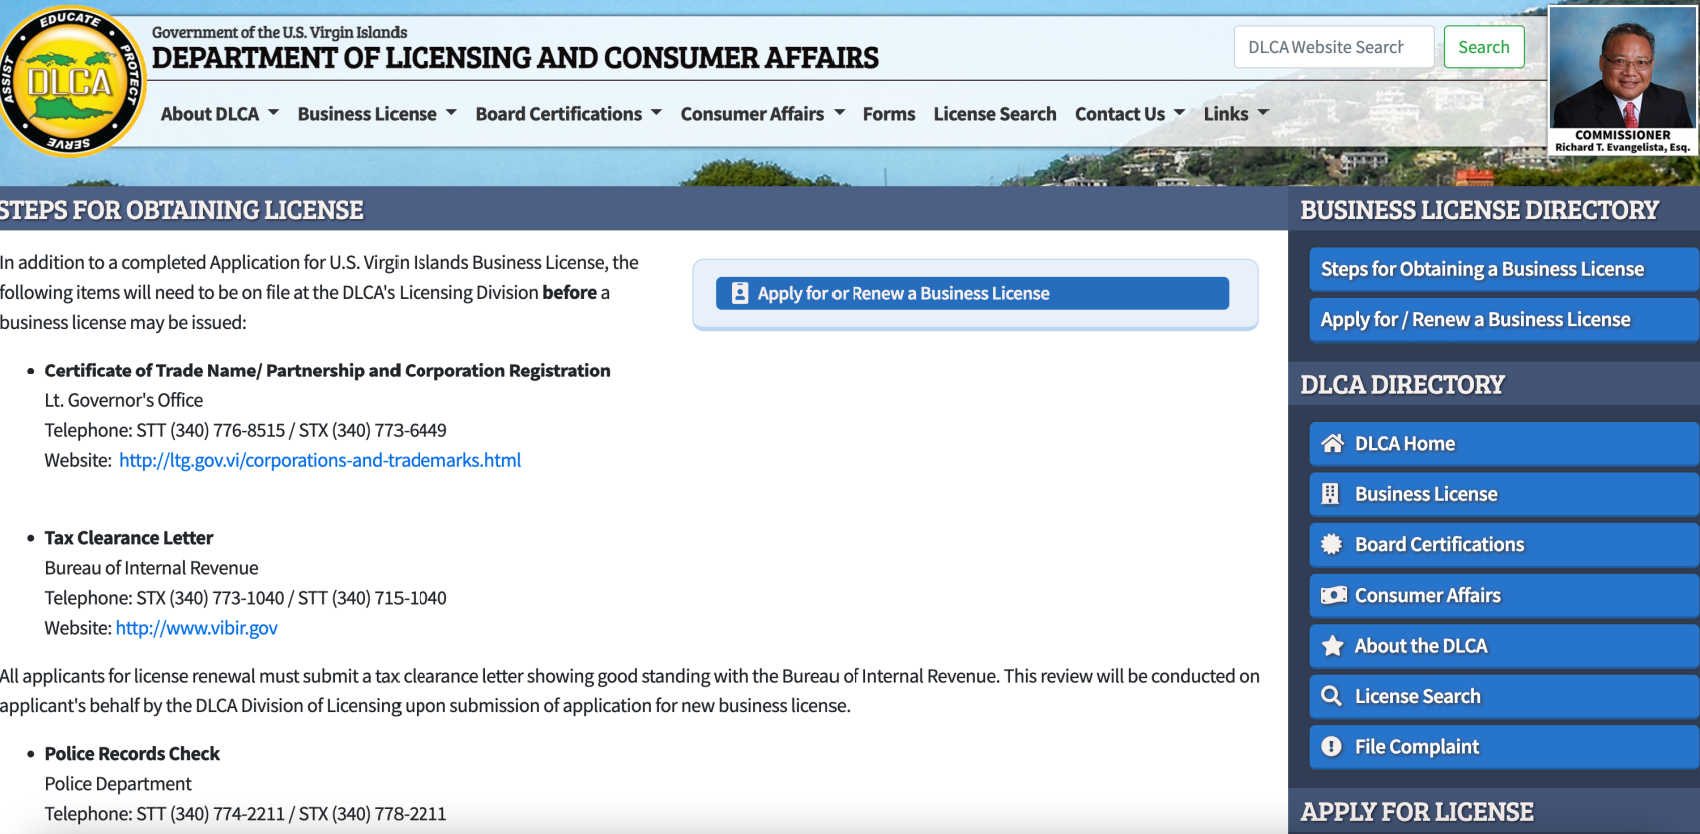
Task: Open the Forms menu item
Action: pyautogui.click(x=889, y=114)
